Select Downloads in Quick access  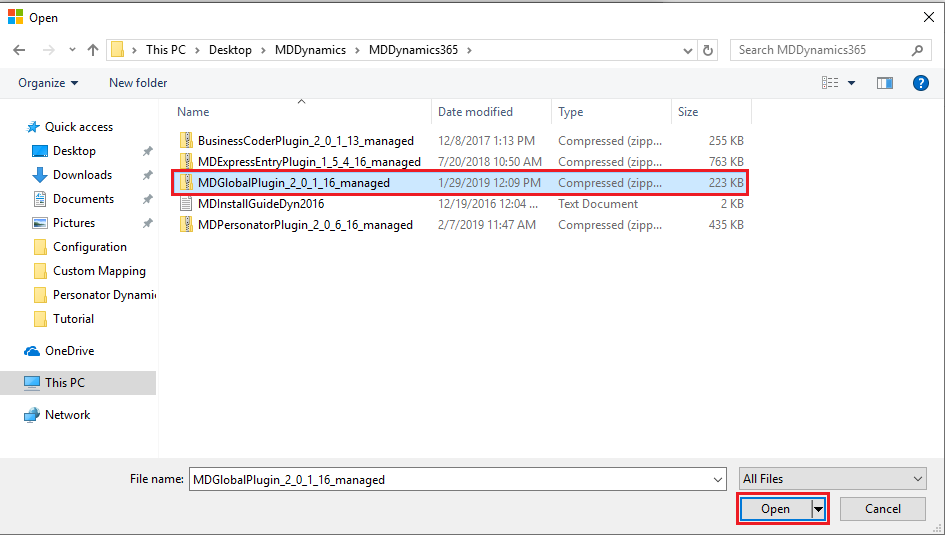pyautogui.click(x=82, y=175)
